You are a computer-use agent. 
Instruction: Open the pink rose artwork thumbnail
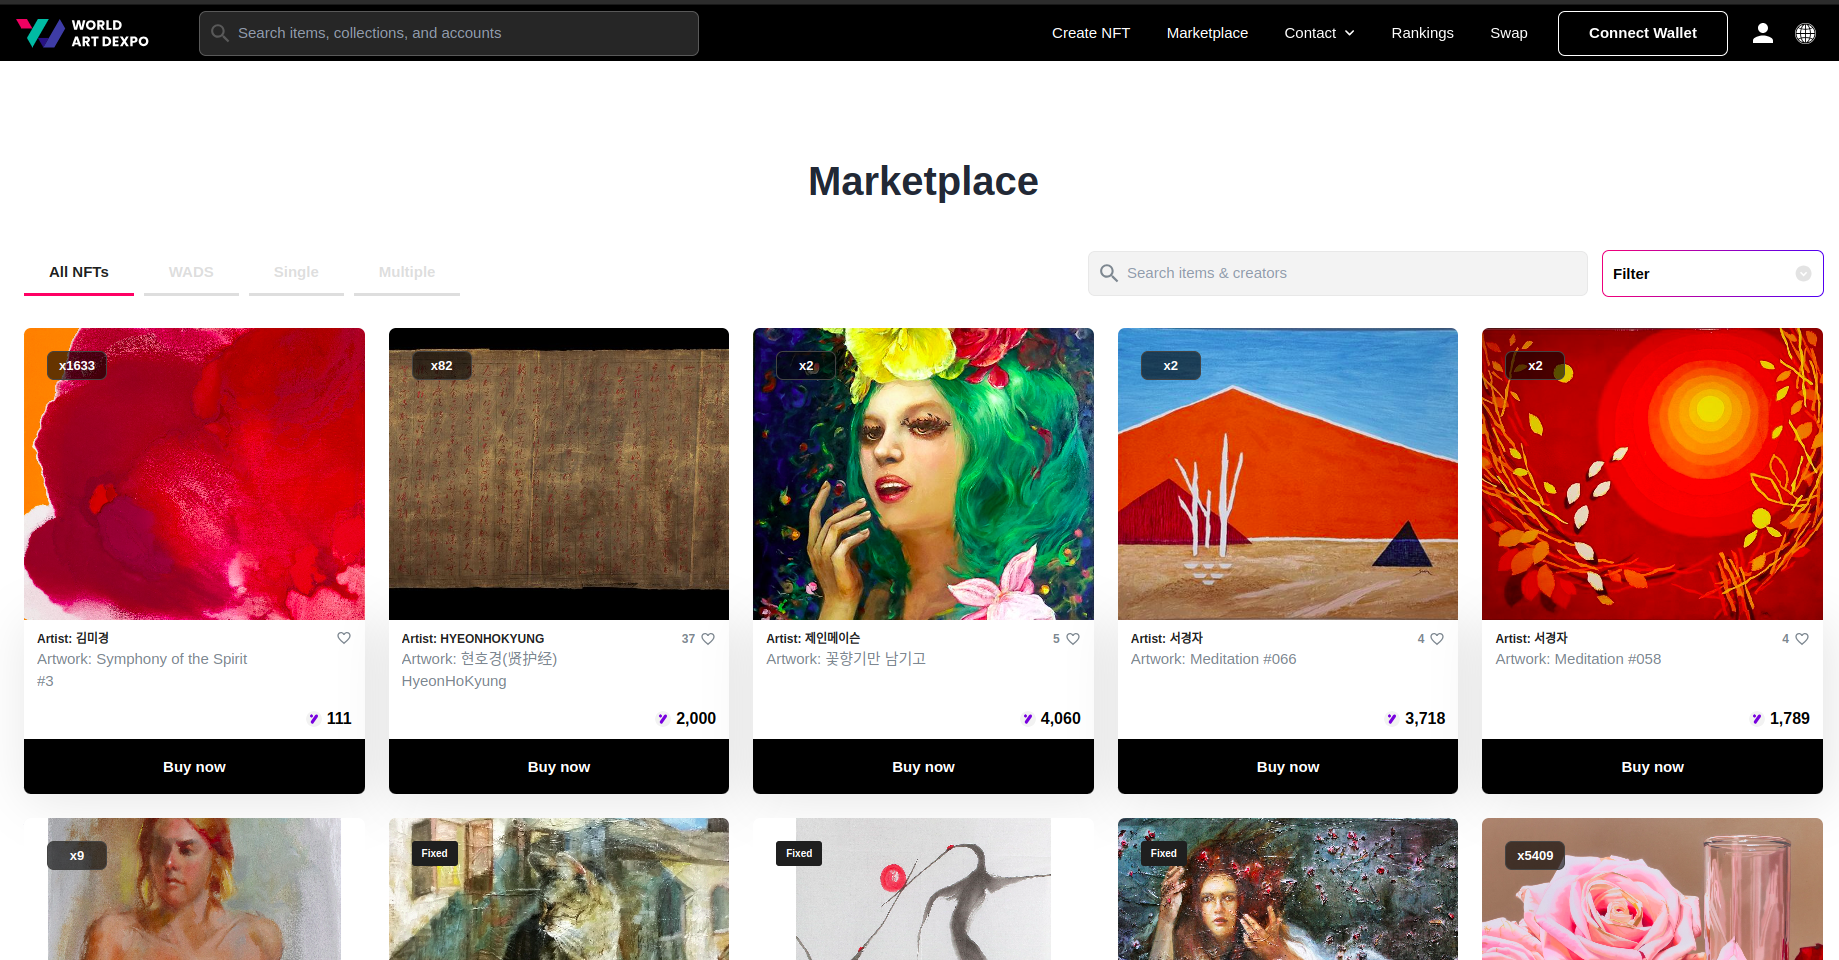(1652, 889)
